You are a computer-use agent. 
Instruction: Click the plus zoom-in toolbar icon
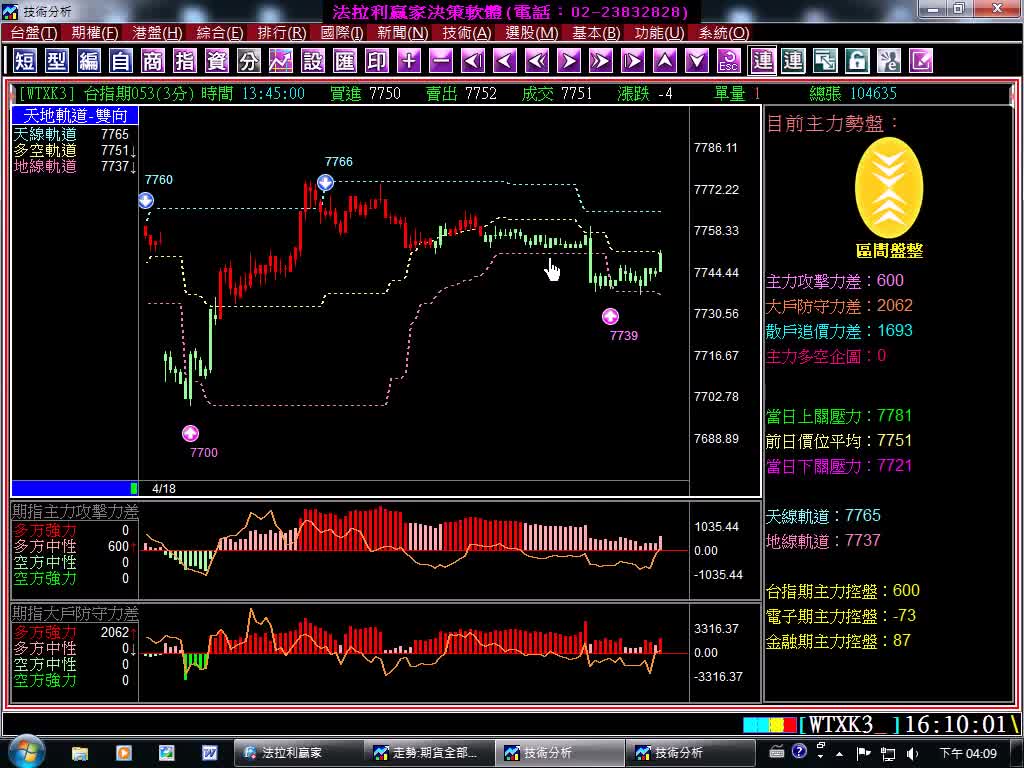coord(409,61)
